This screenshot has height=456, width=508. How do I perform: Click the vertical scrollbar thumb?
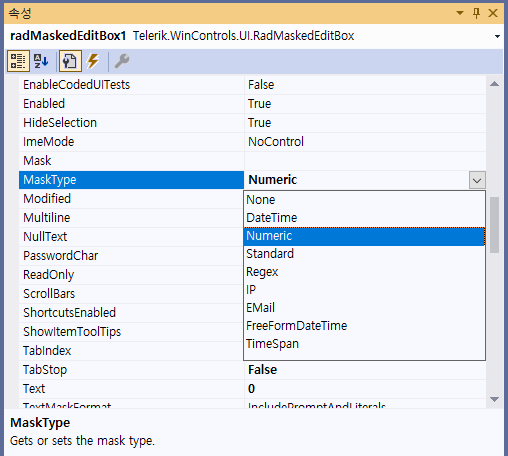pos(495,225)
